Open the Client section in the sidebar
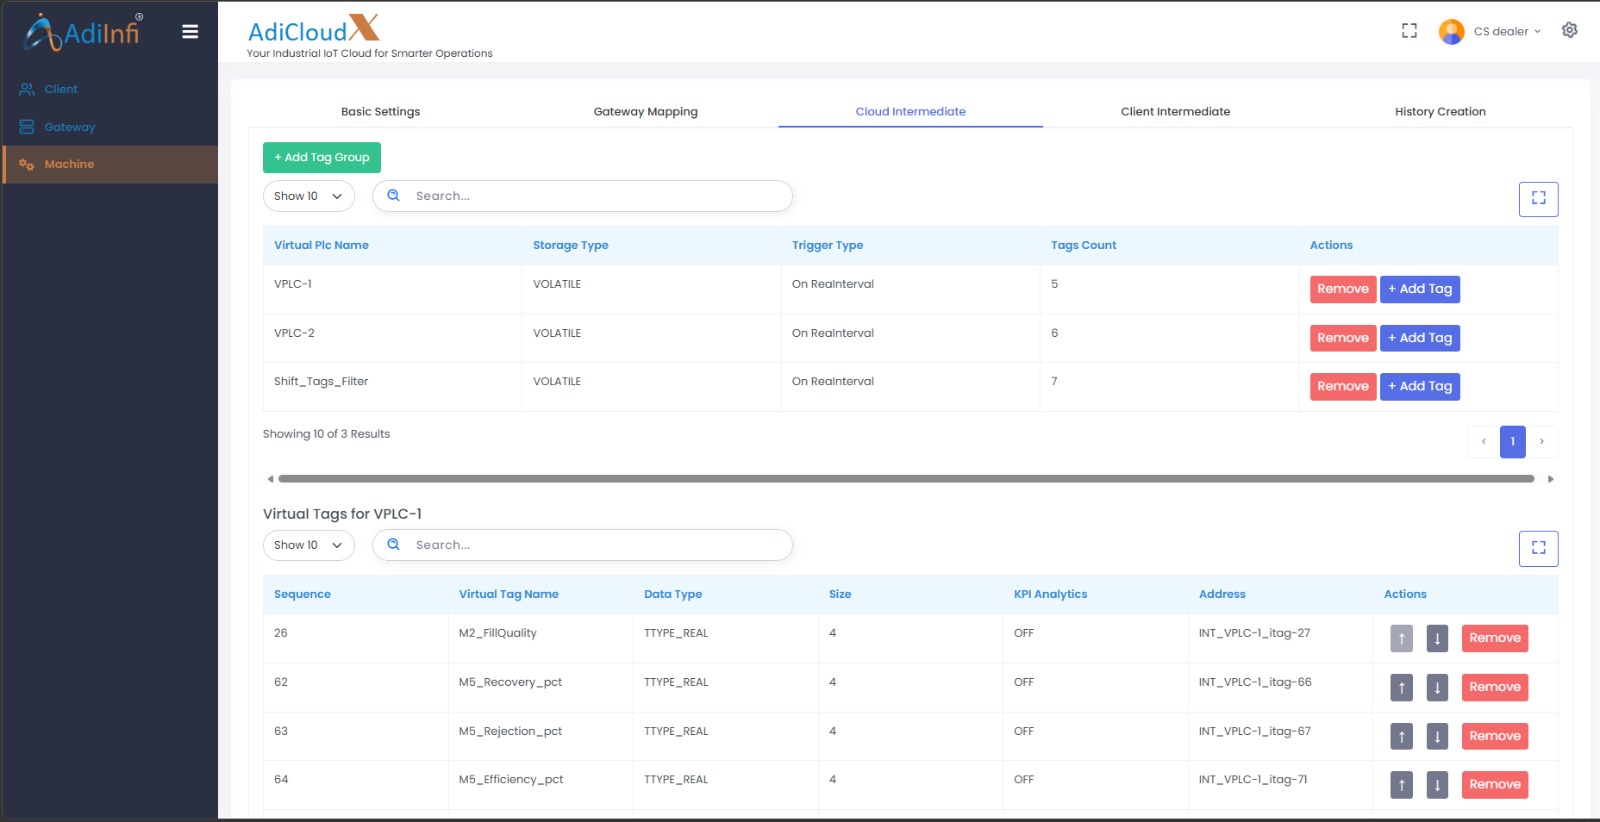The image size is (1600, 822). (60, 89)
